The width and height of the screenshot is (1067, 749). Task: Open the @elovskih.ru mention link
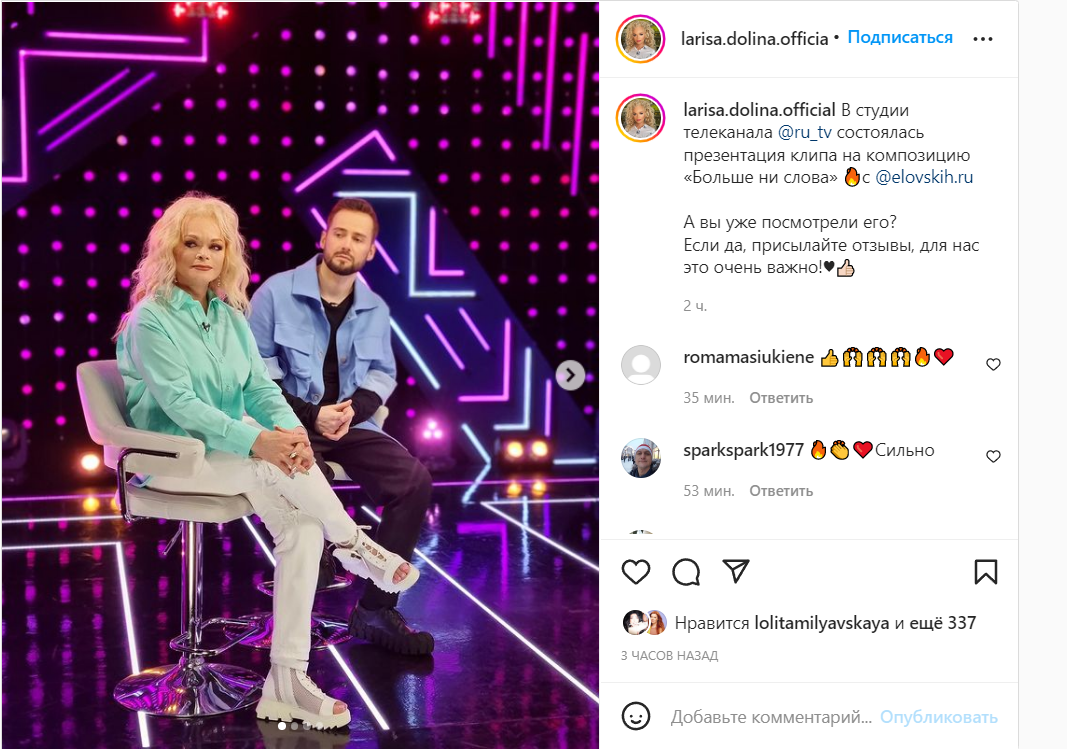pyautogui.click(x=923, y=178)
